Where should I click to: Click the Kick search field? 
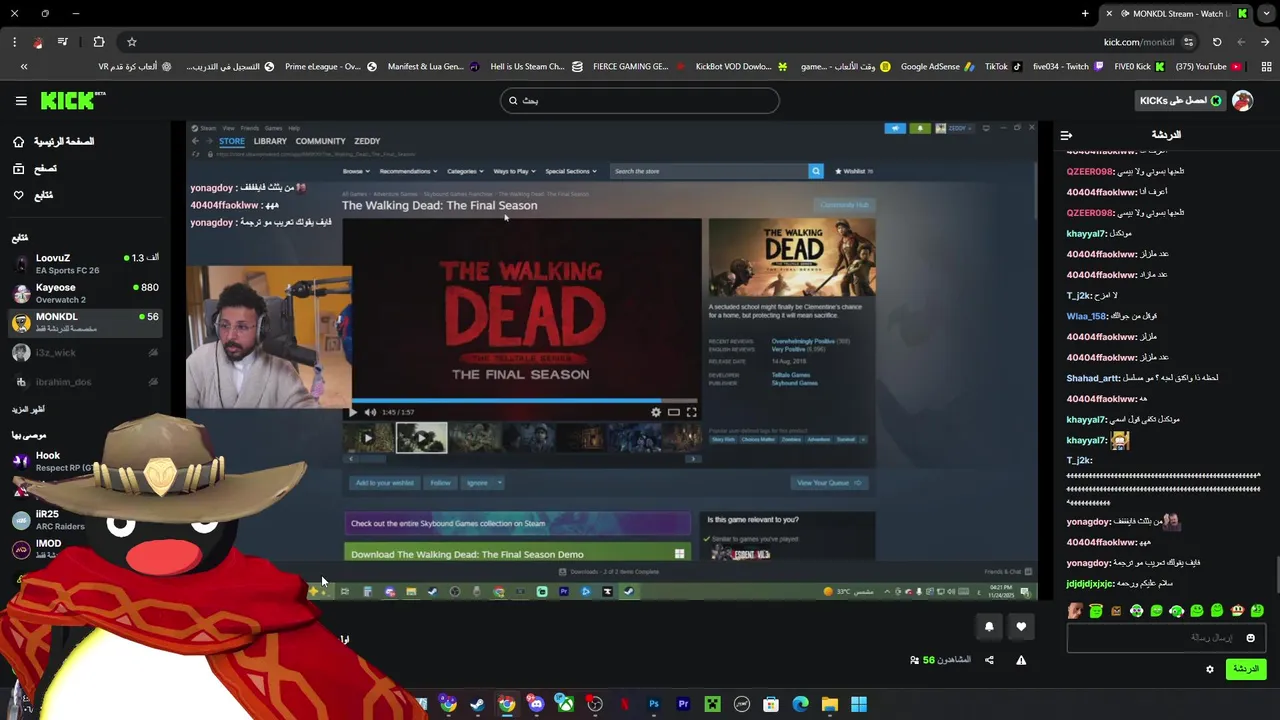tap(640, 100)
